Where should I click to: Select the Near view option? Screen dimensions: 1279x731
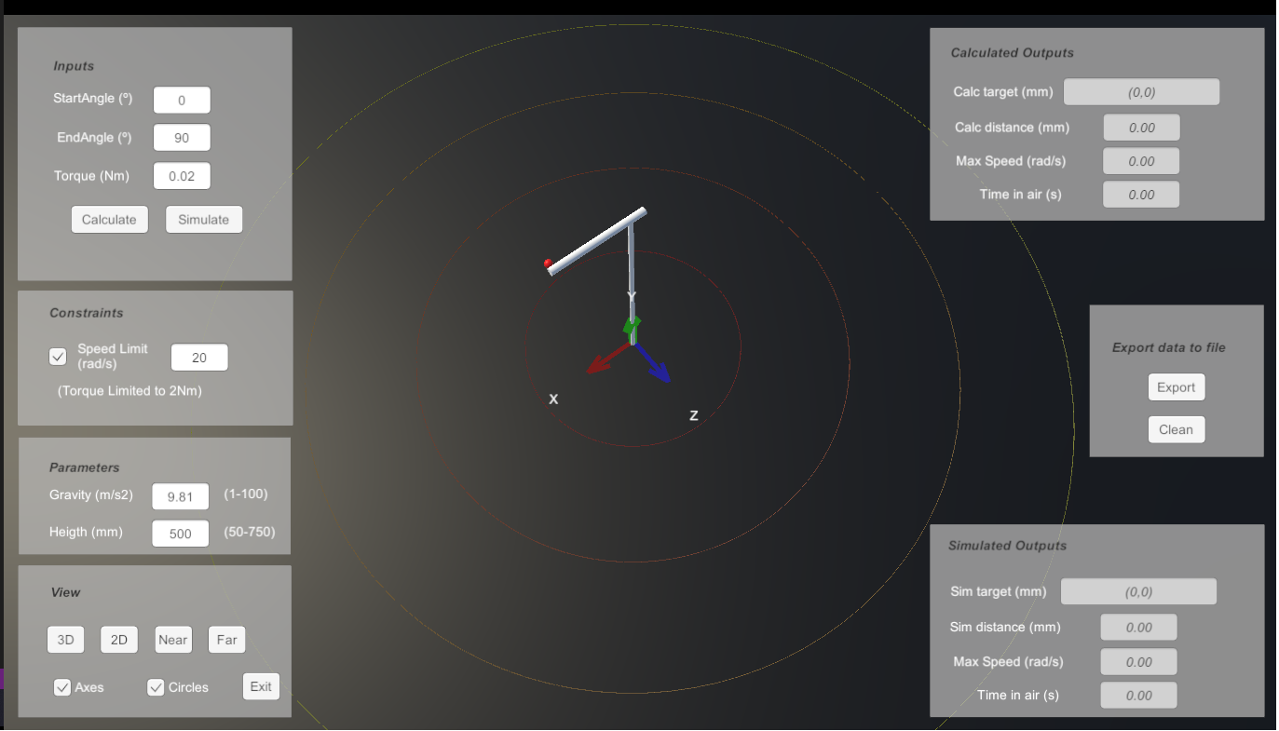(173, 639)
